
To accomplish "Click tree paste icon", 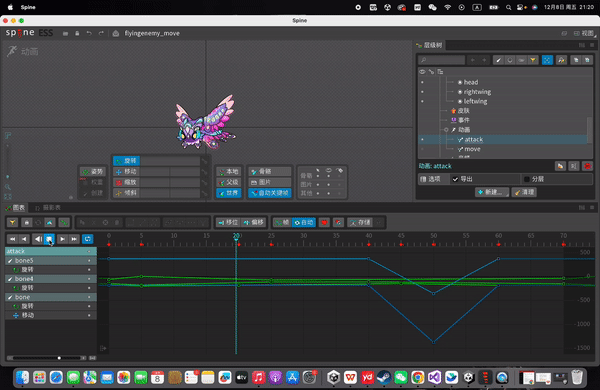I will [587, 60].
